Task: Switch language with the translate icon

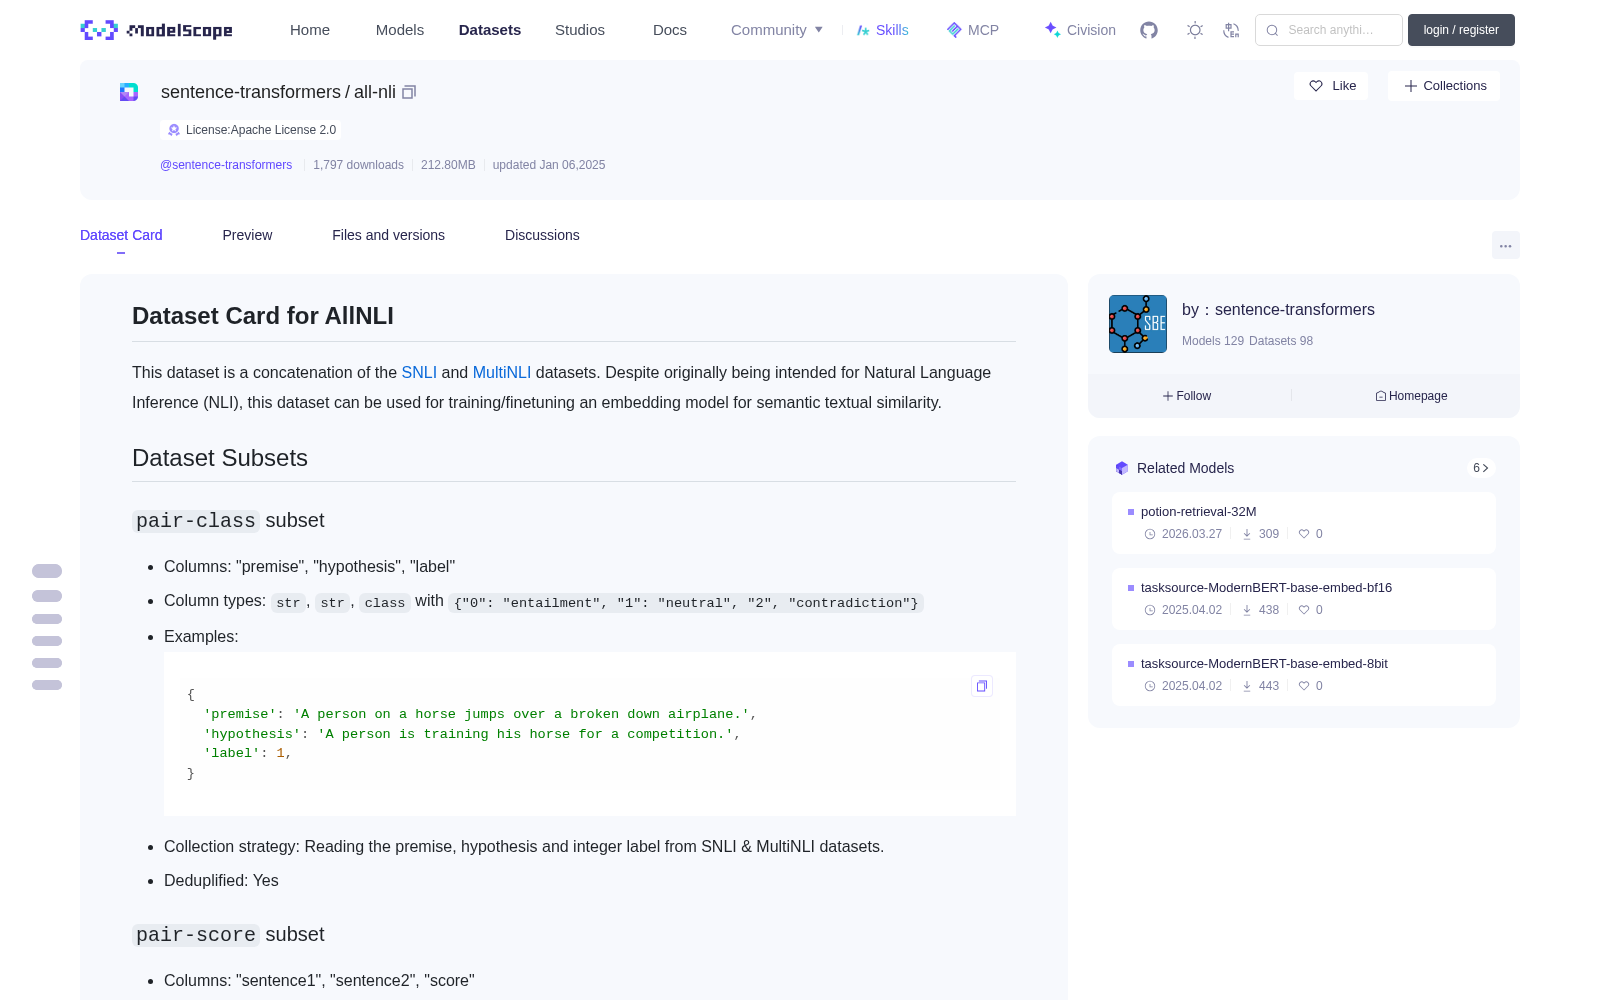Action: 1231,30
